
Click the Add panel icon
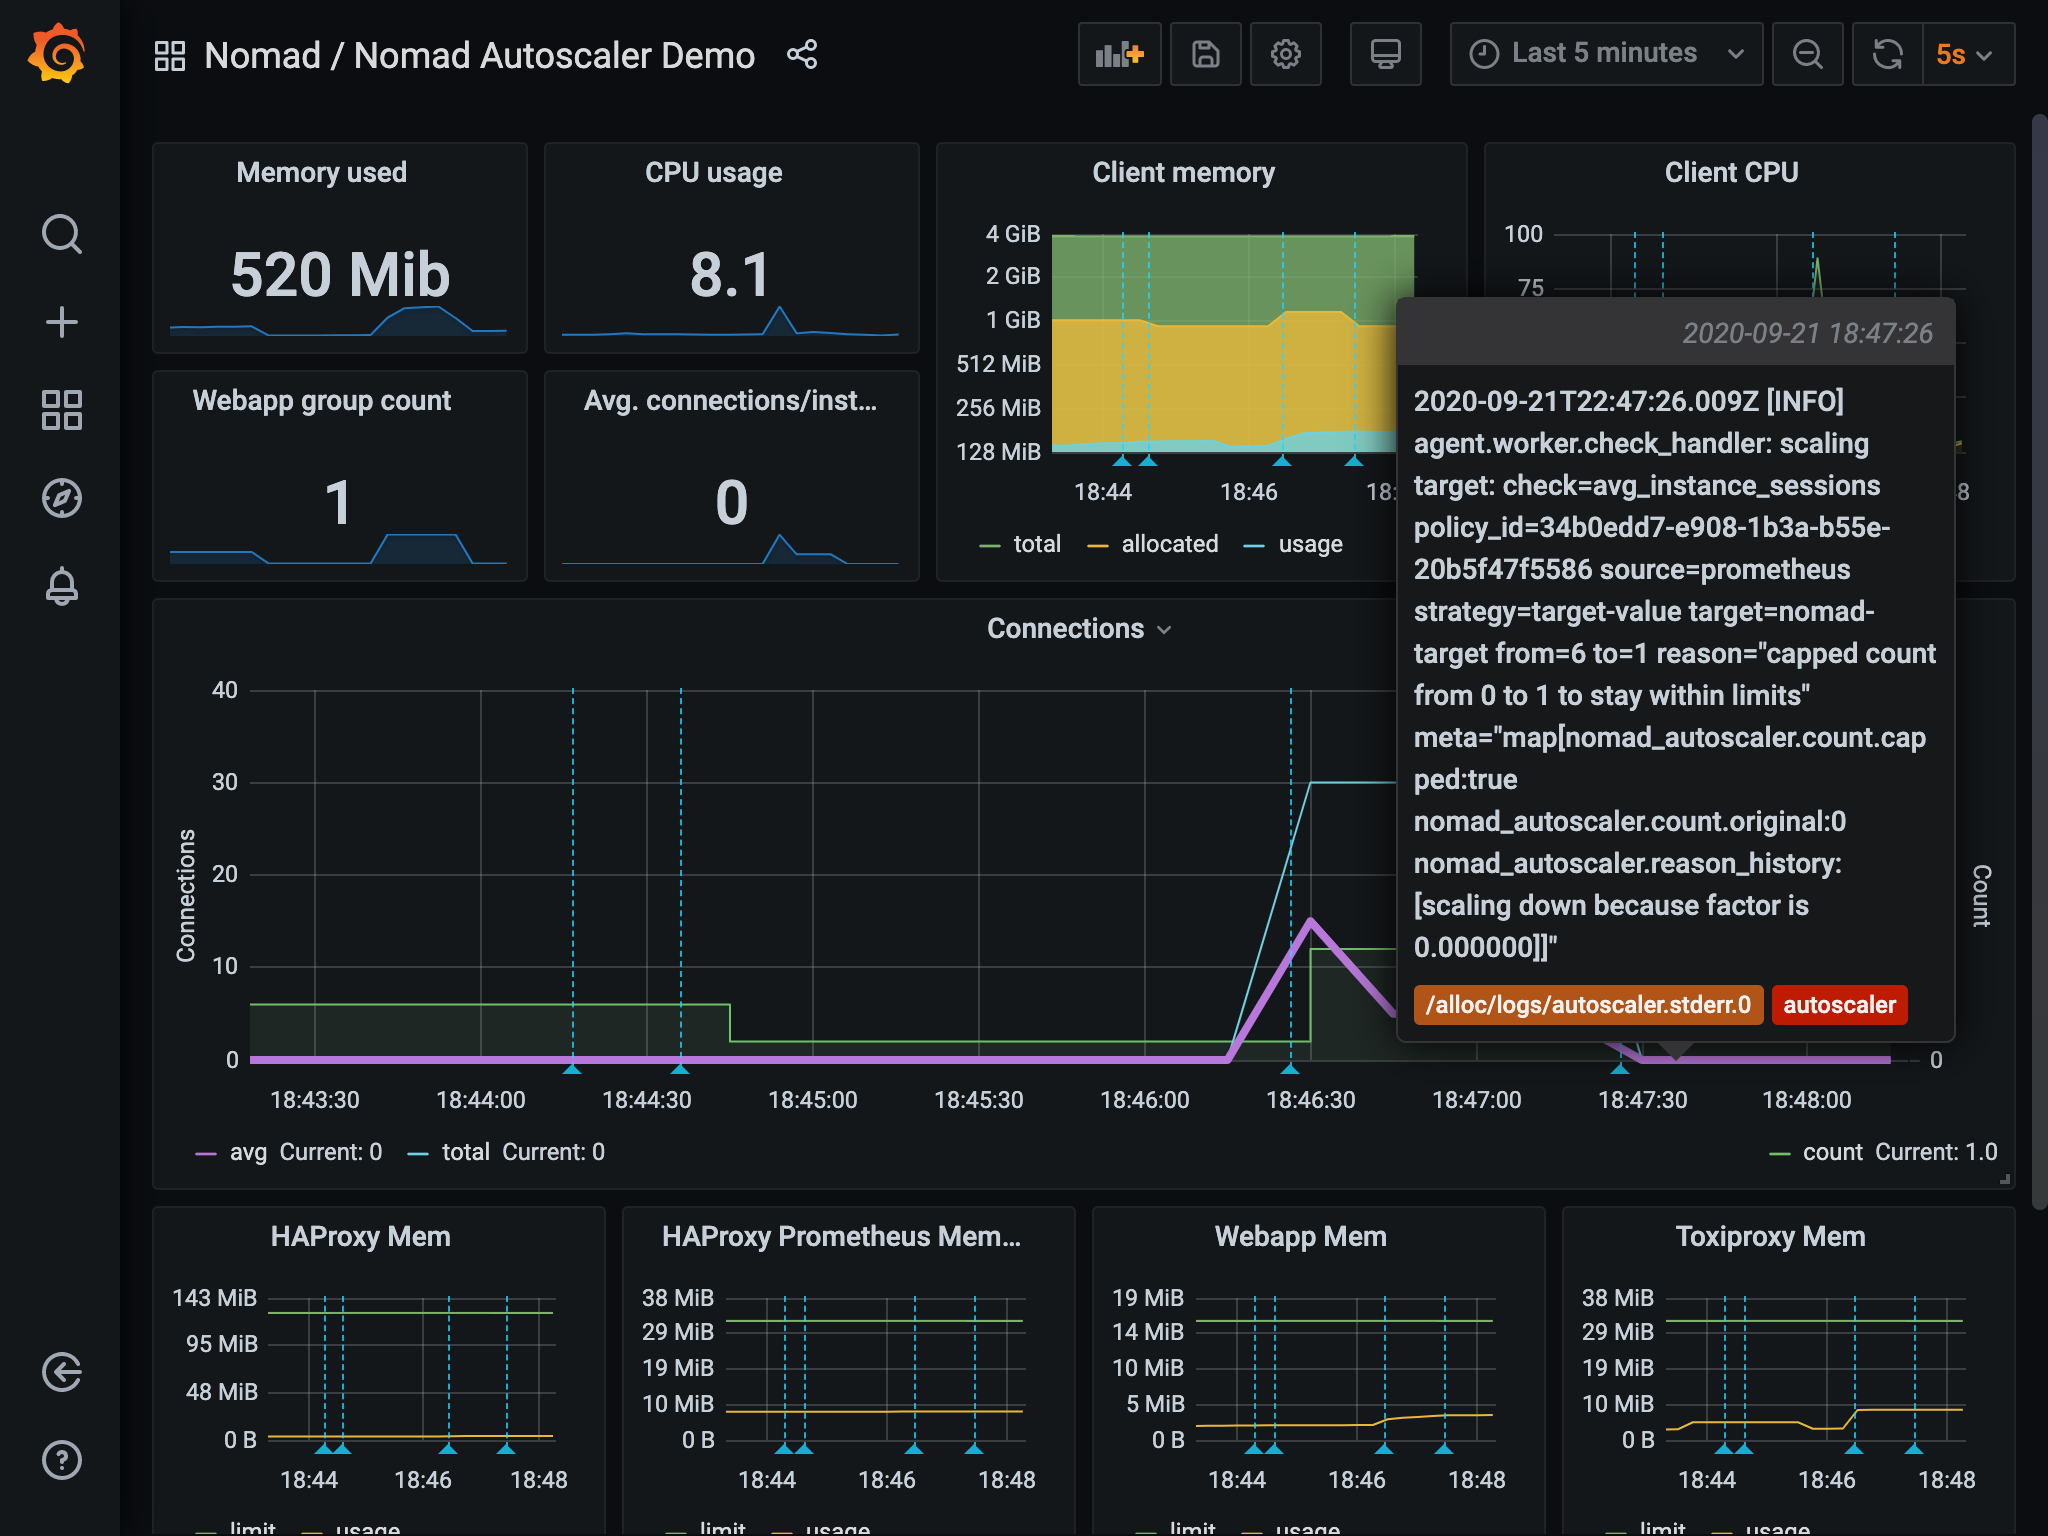pyautogui.click(x=1119, y=54)
